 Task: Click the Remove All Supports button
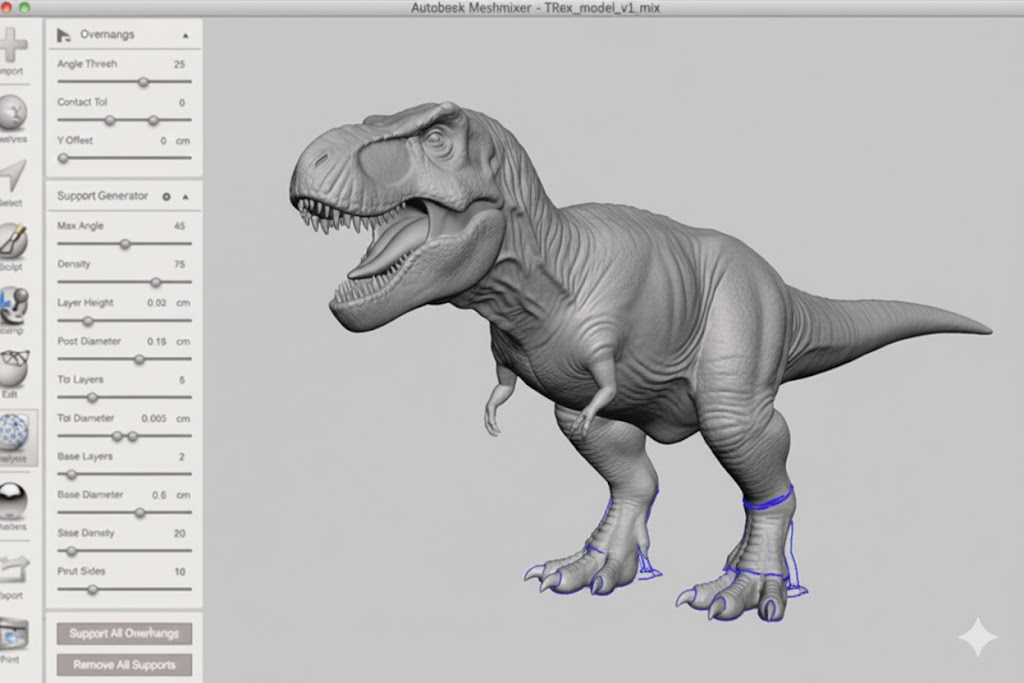(x=124, y=664)
